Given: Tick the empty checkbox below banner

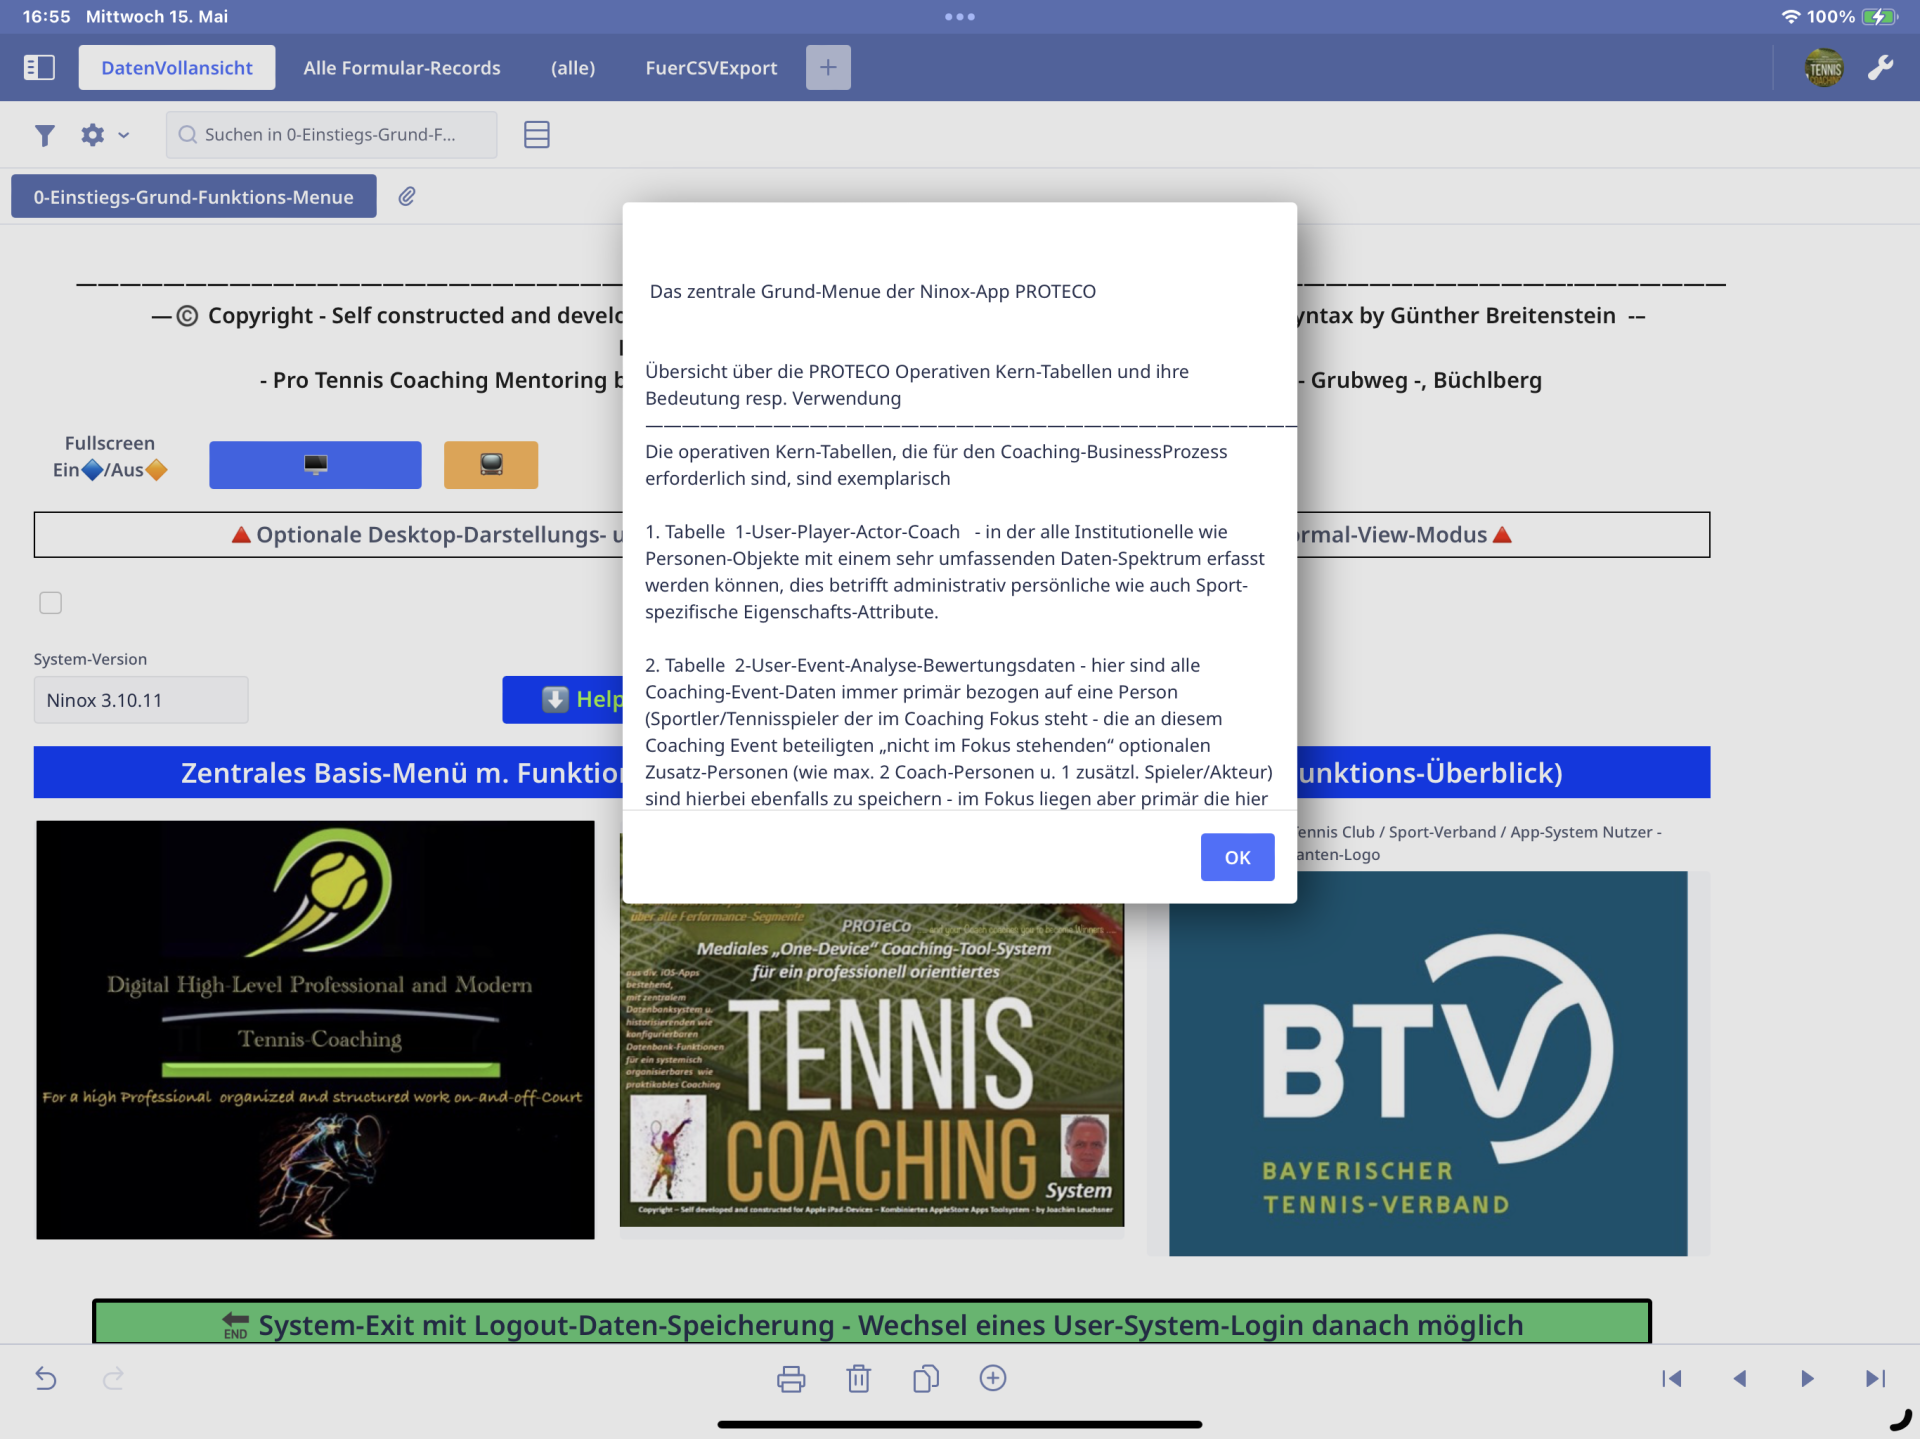Looking at the screenshot, I should coord(51,603).
